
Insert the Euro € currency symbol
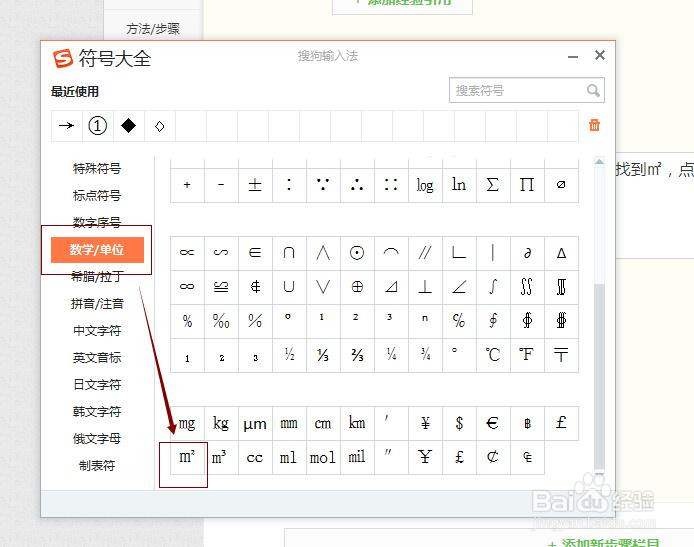coord(493,424)
